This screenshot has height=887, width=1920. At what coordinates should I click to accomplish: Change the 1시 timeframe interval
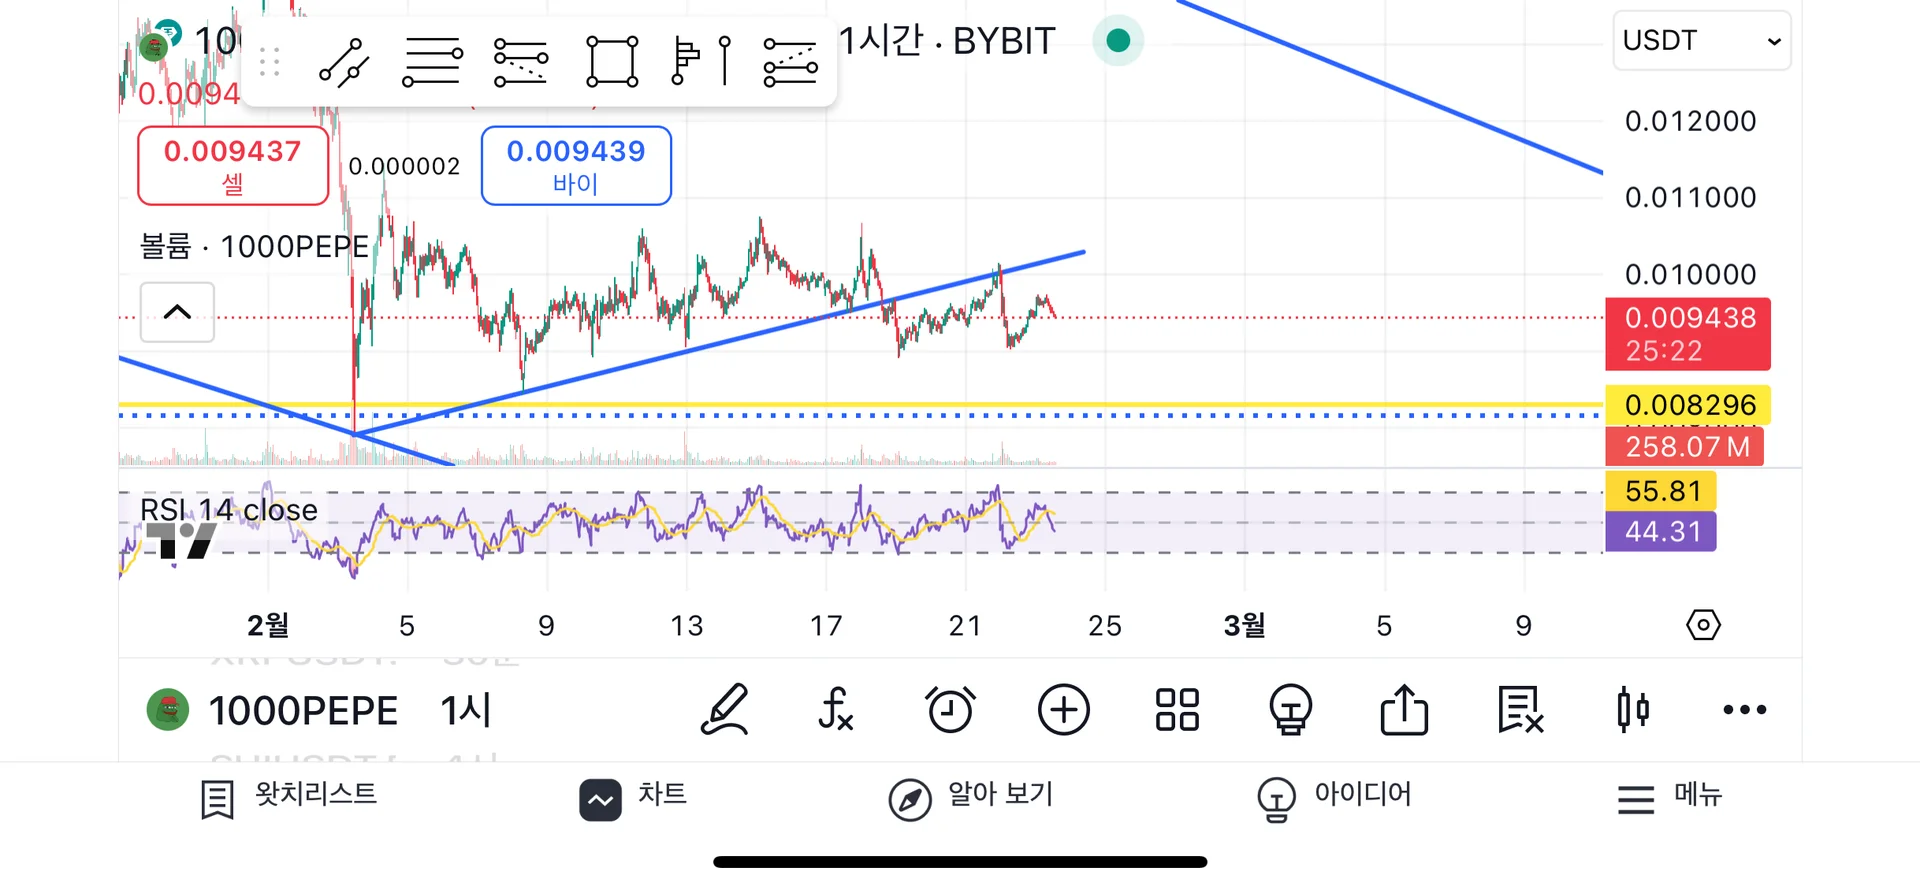[x=466, y=711]
